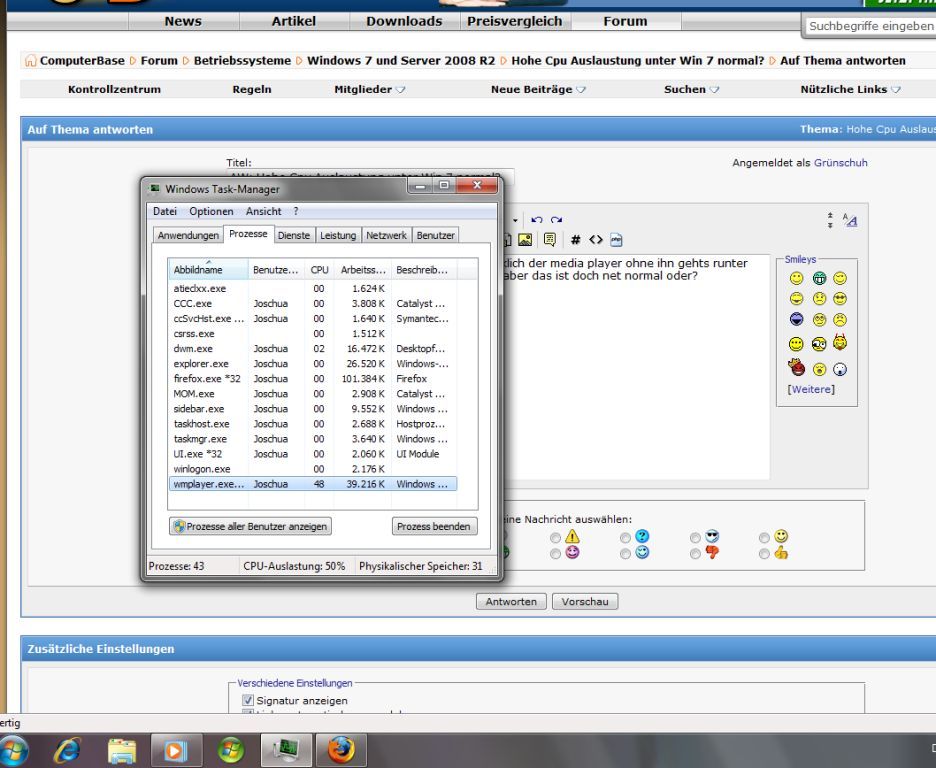Click the Vorschau preview button

585,602
